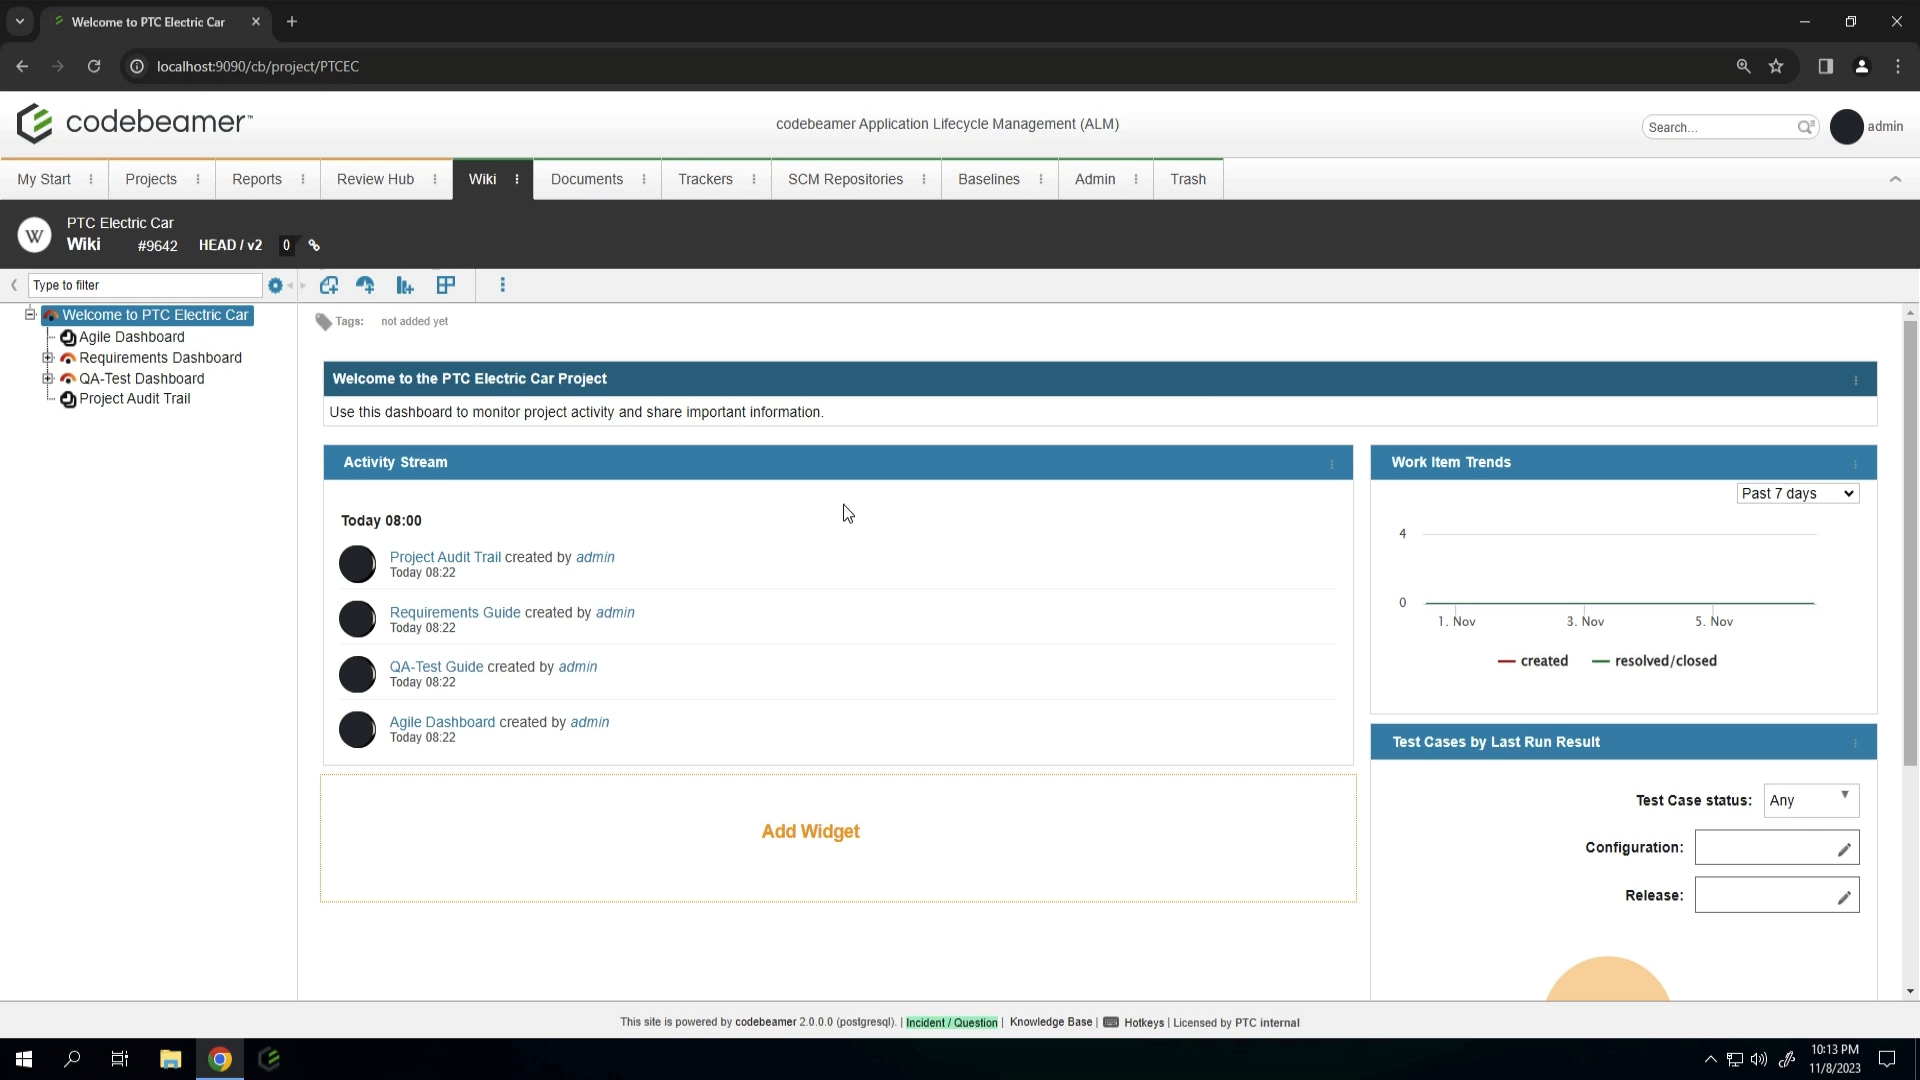Open the wiki page settings gear icon
Image resolution: width=1920 pixels, height=1080 pixels.
pos(277,286)
